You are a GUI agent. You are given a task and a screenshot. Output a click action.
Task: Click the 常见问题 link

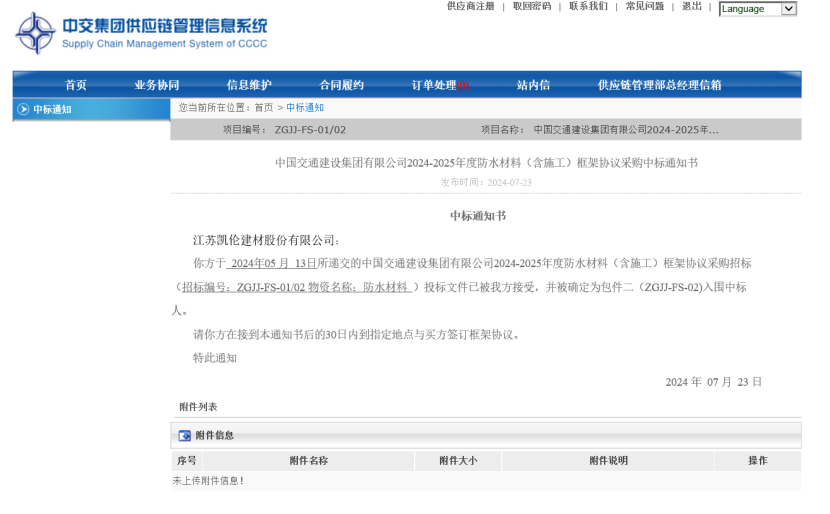[645, 6]
